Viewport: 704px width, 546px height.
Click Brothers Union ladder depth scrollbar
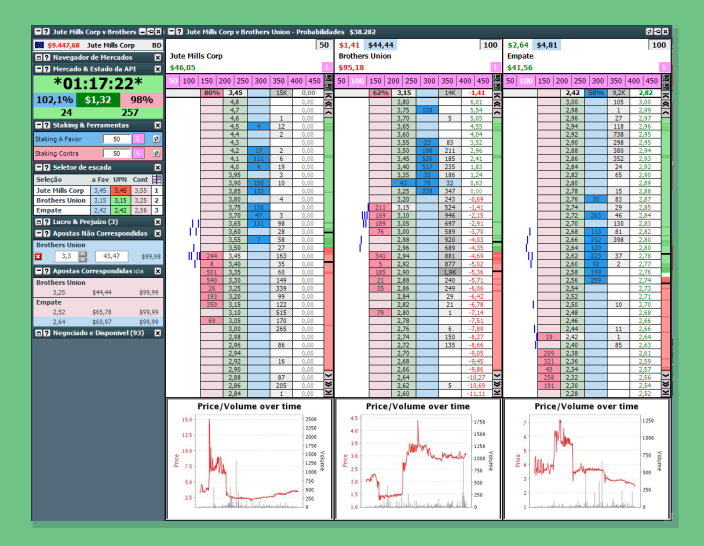tap(497, 245)
